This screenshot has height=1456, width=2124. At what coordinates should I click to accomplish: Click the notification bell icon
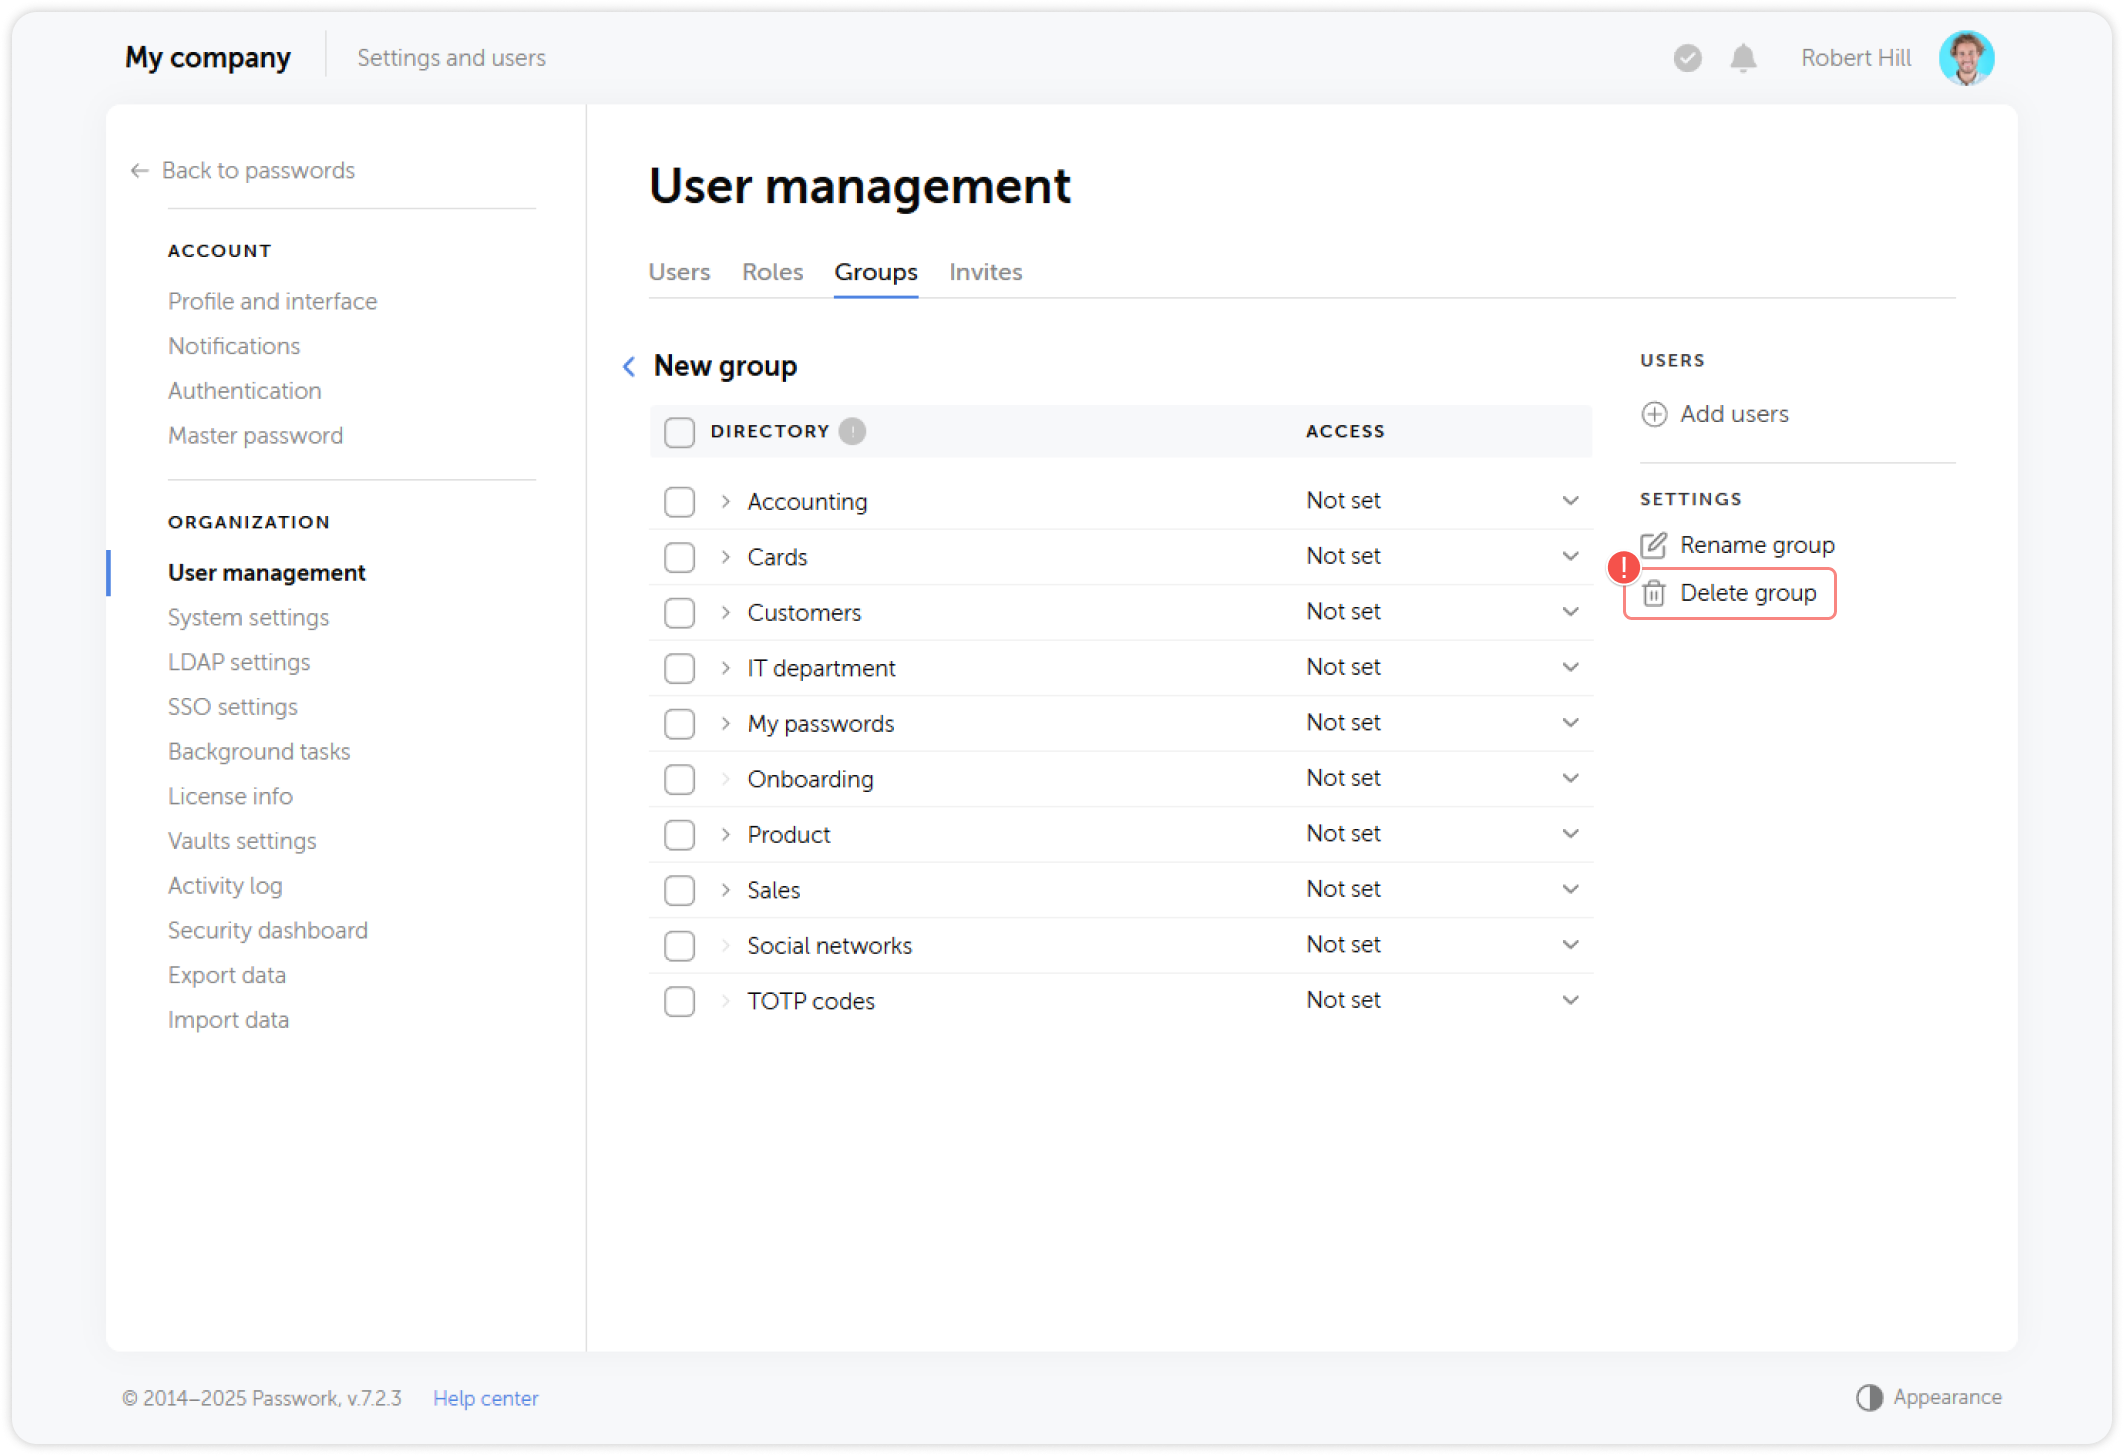1743,58
